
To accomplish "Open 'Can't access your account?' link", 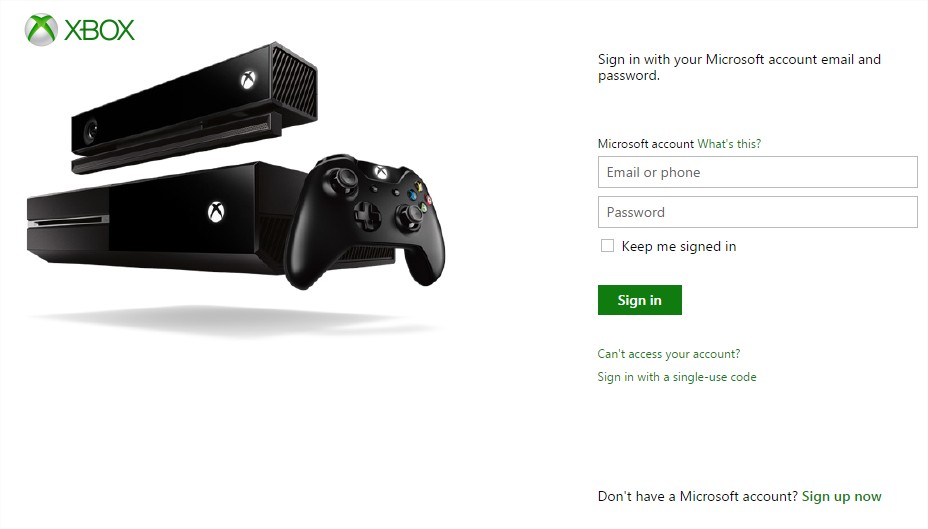I will (x=669, y=354).
